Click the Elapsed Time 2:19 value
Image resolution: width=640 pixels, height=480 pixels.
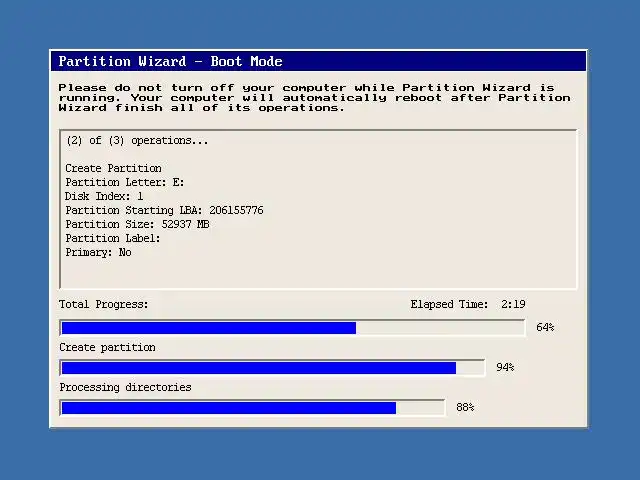tap(513, 304)
